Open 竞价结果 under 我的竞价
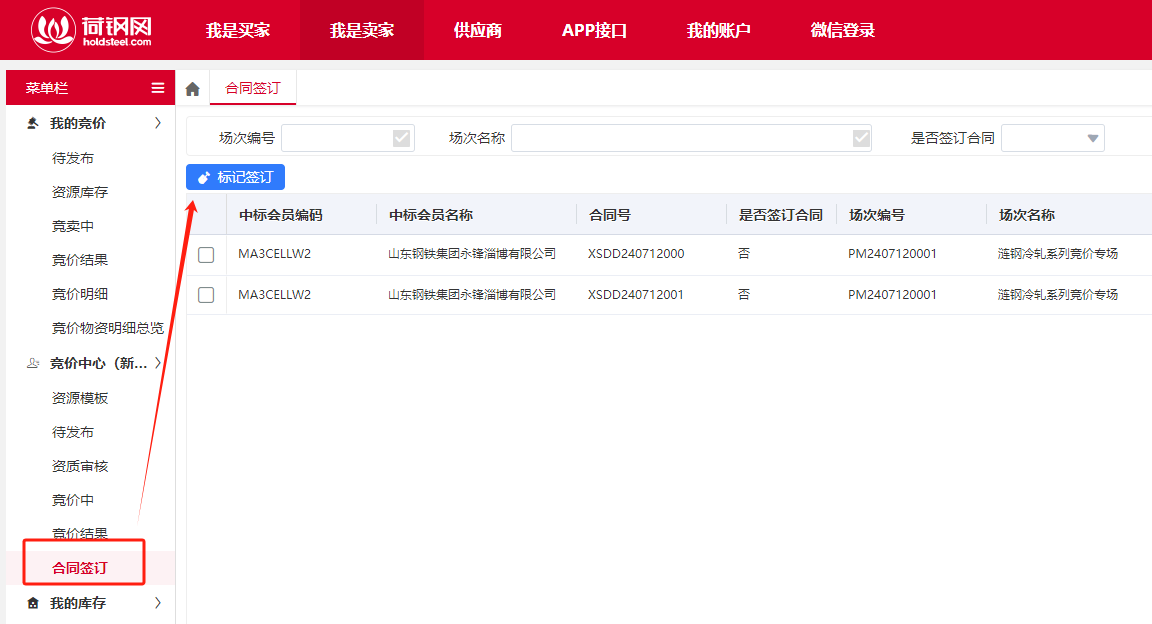Image resolution: width=1152 pixels, height=624 pixels. 80,259
